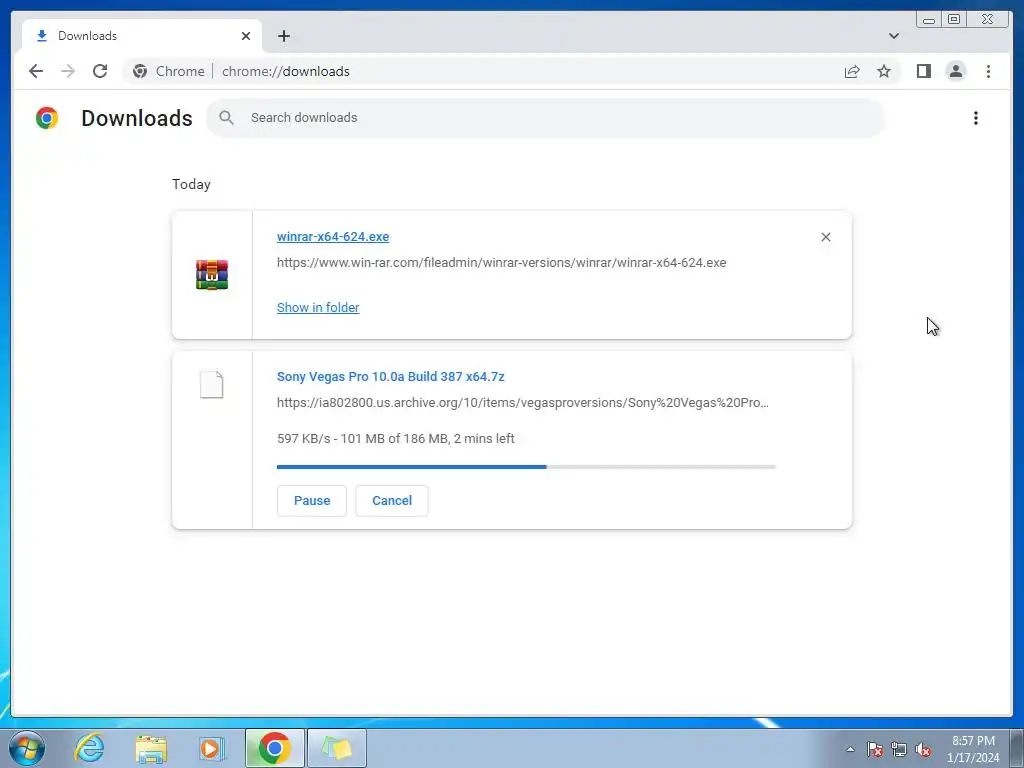Open Windows Explorer from the taskbar
The width and height of the screenshot is (1024, 768).
[x=151, y=748]
